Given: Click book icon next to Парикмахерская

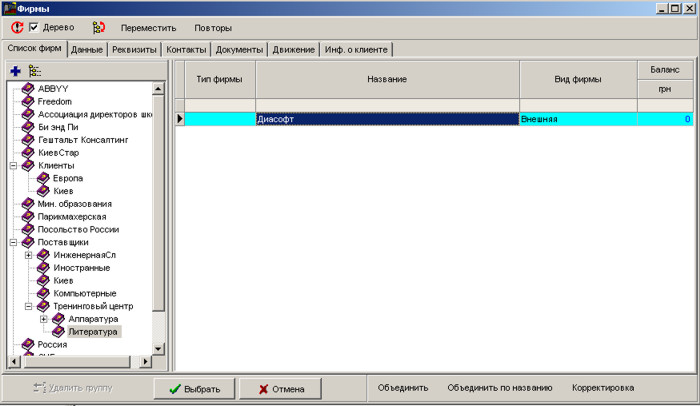Looking at the screenshot, I should point(28,216).
